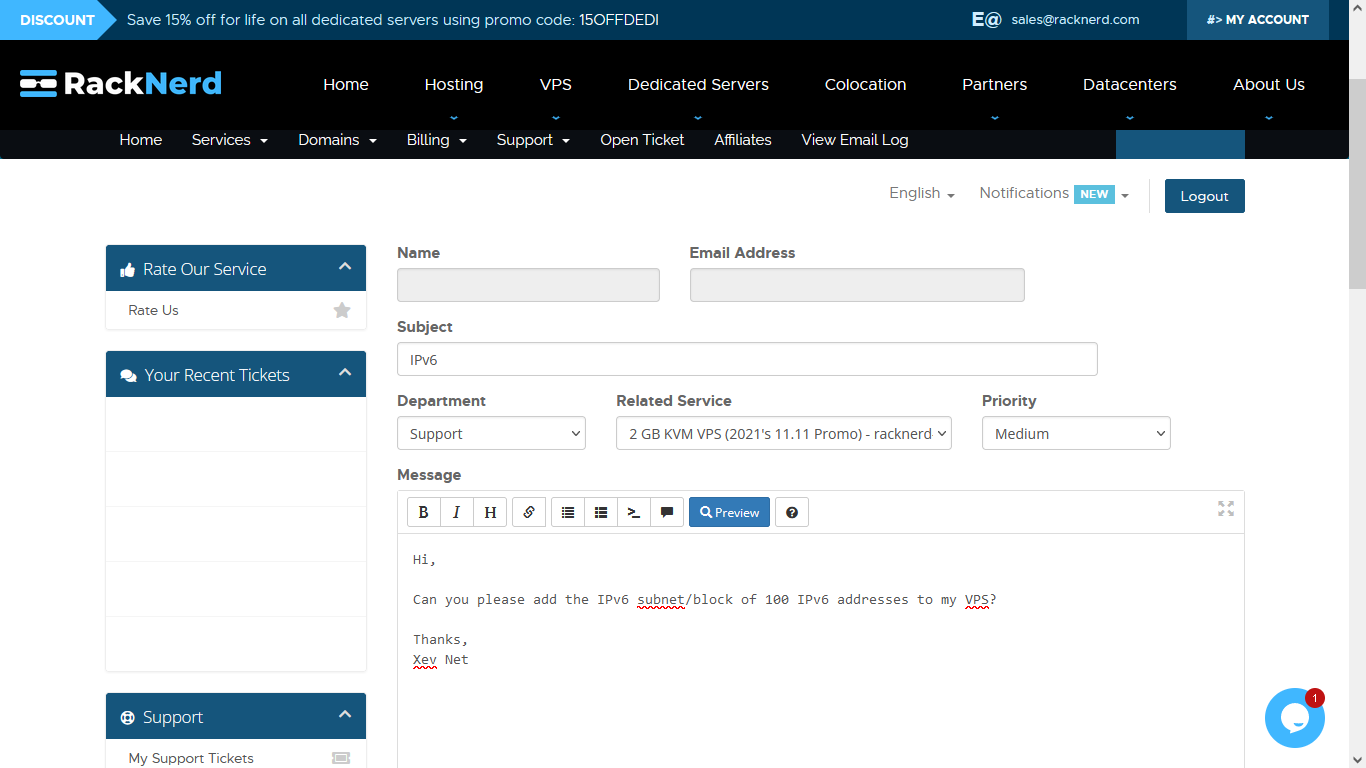Click the Logout button
1366x768 pixels.
pos(1204,196)
